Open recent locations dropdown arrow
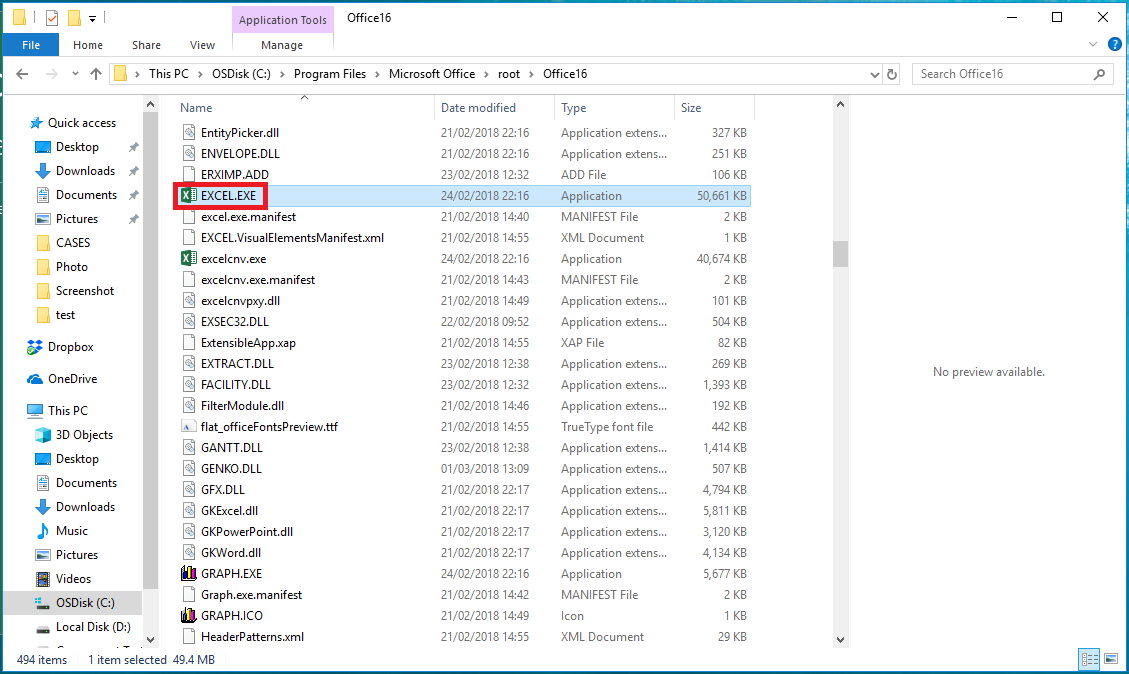 (75, 74)
